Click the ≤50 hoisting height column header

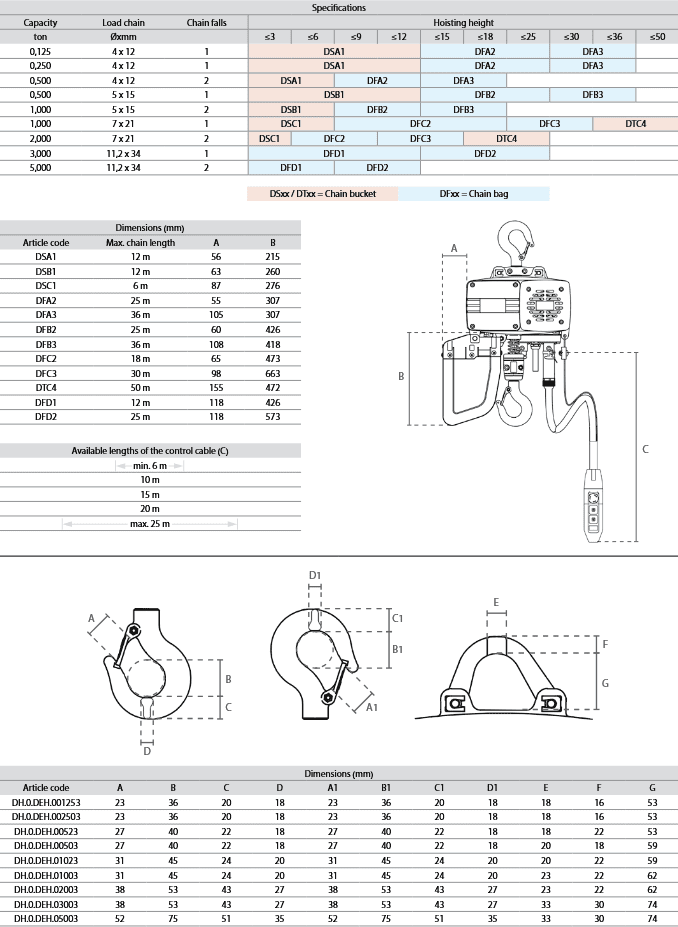(x=657, y=36)
